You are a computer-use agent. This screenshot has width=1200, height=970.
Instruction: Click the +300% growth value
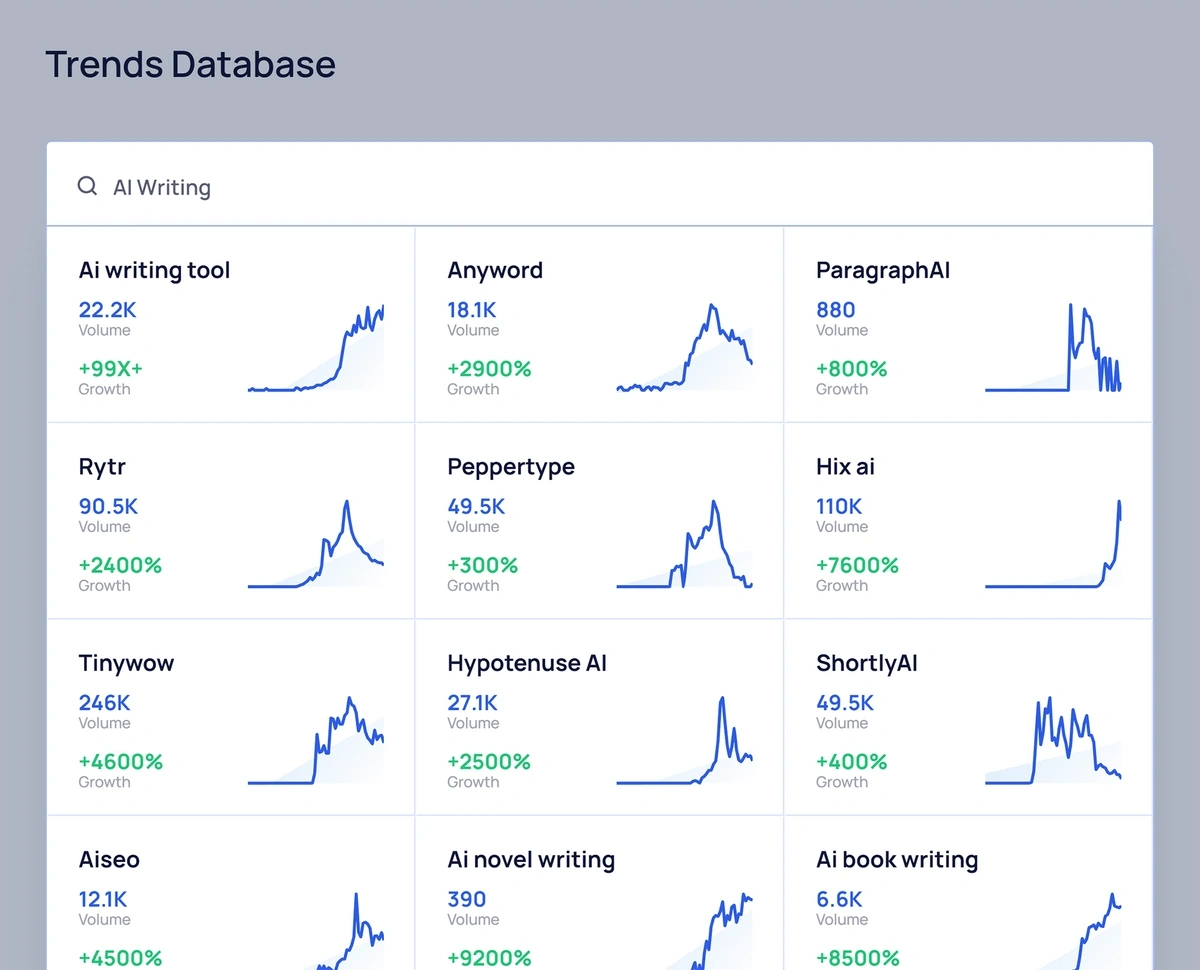tap(483, 565)
